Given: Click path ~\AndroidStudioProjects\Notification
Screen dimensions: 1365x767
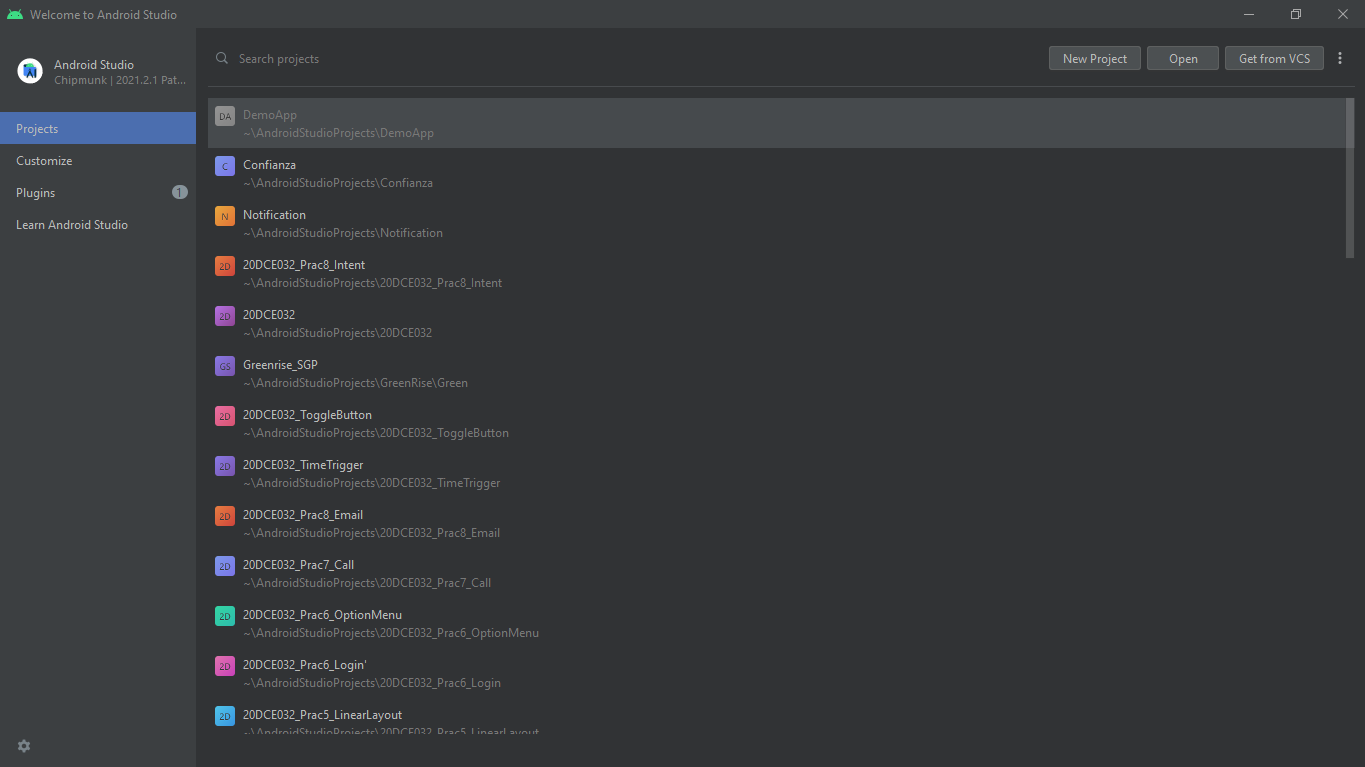Looking at the screenshot, I should click(x=343, y=233).
